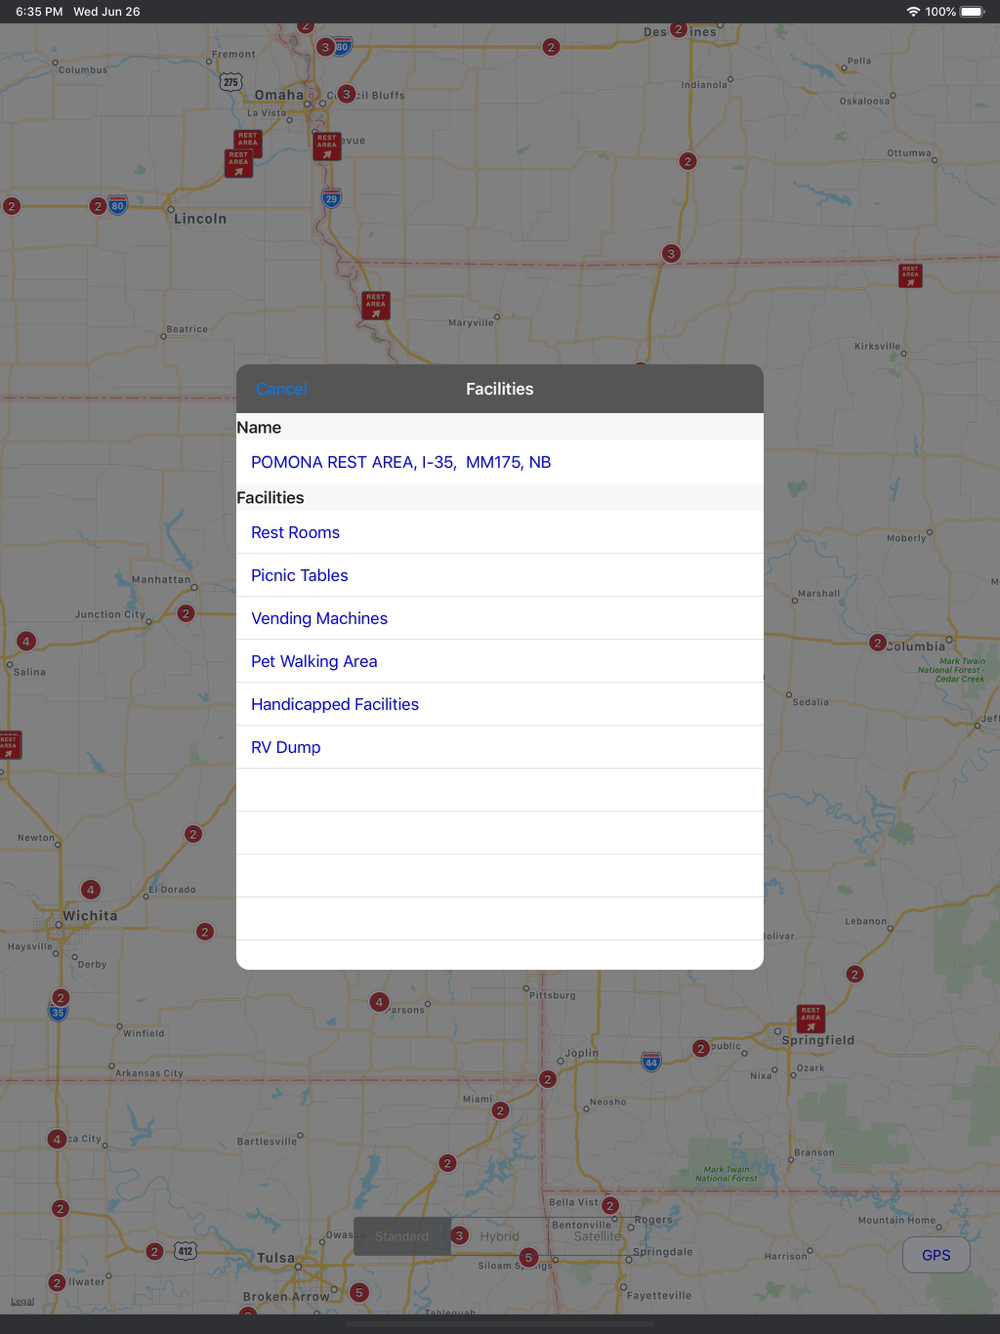
Task: Tap rest area sign north of Maryville
Action: click(x=376, y=305)
